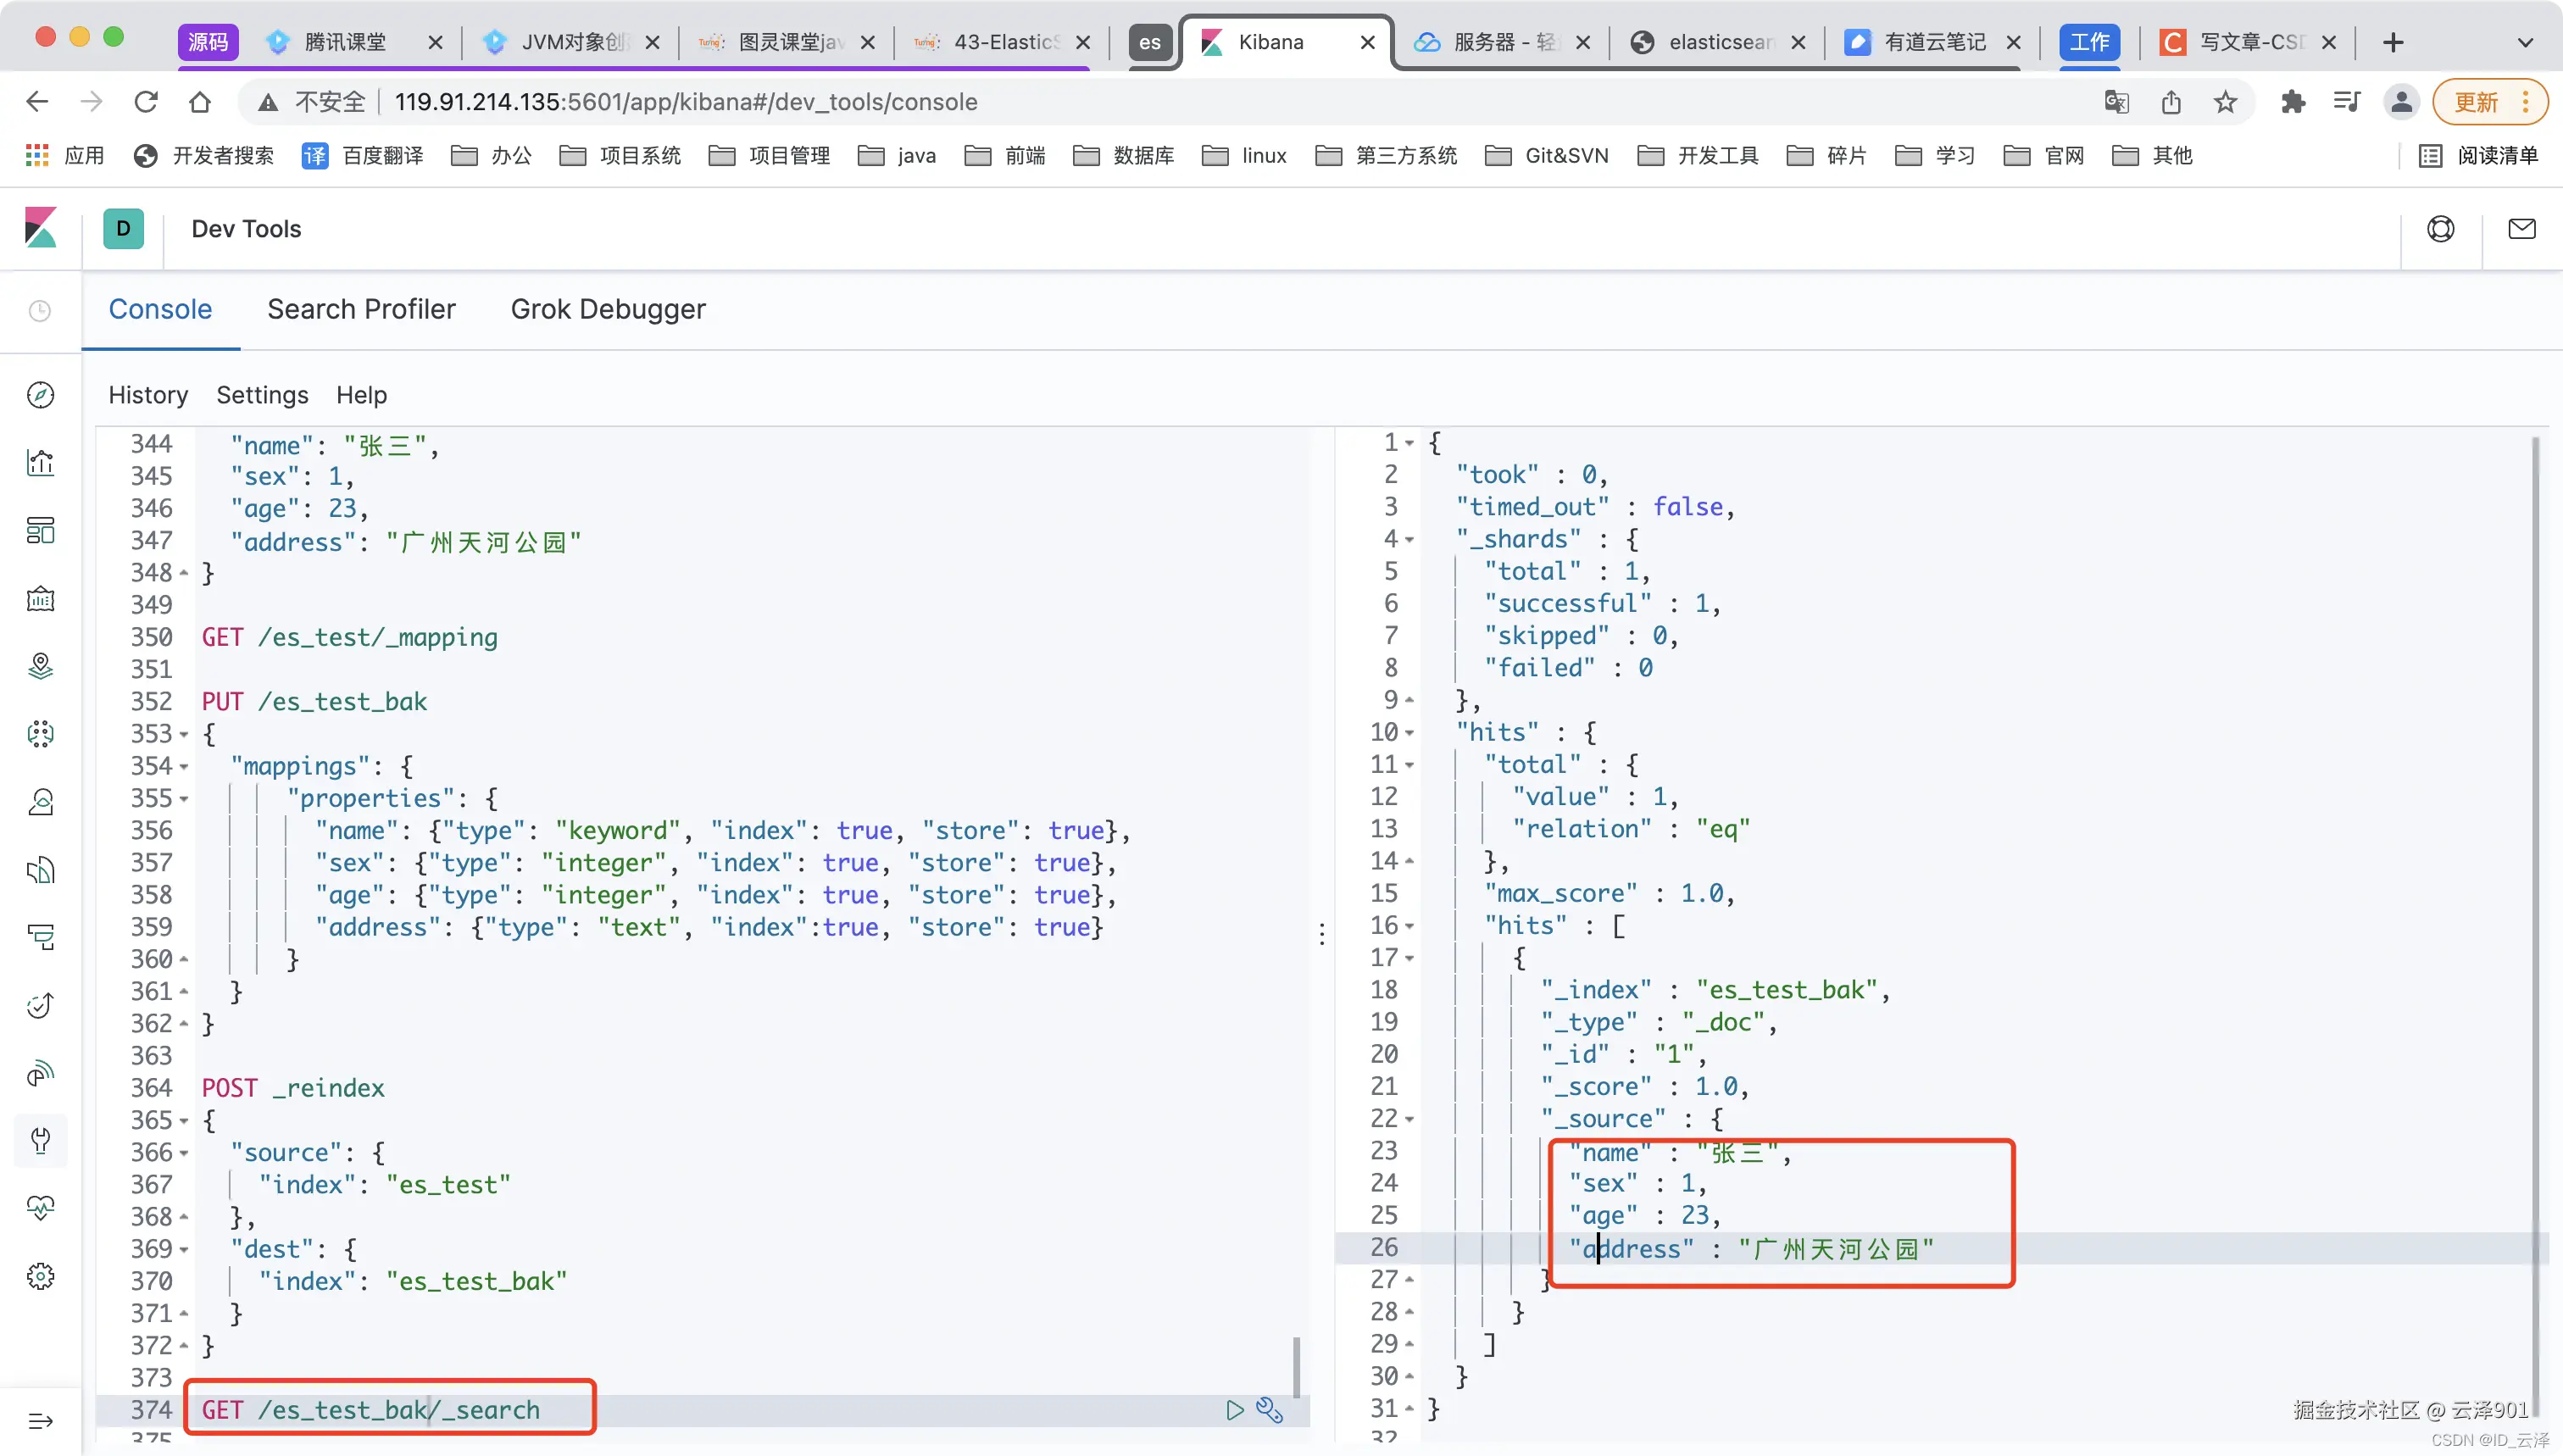
Task: Collapse the _shards block in response
Action: tap(1409, 540)
